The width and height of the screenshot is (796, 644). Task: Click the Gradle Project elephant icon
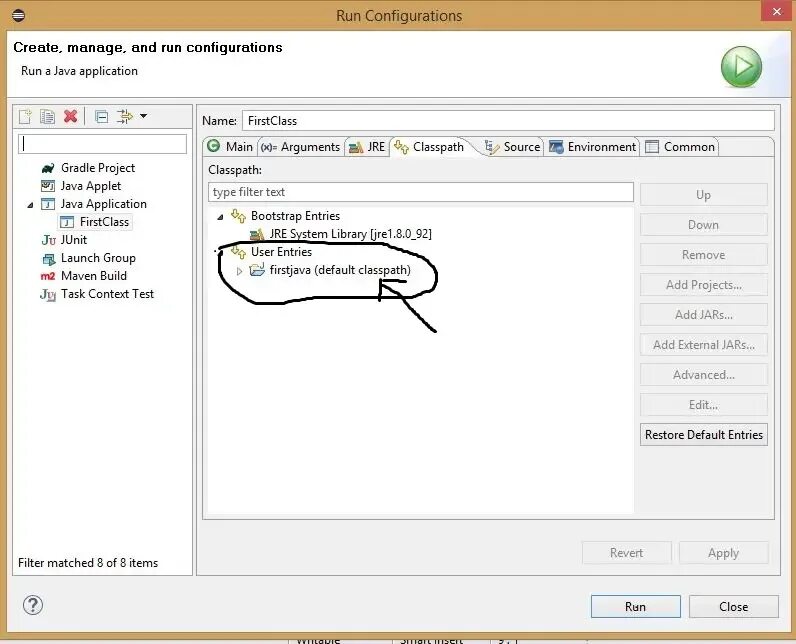[x=48, y=168]
